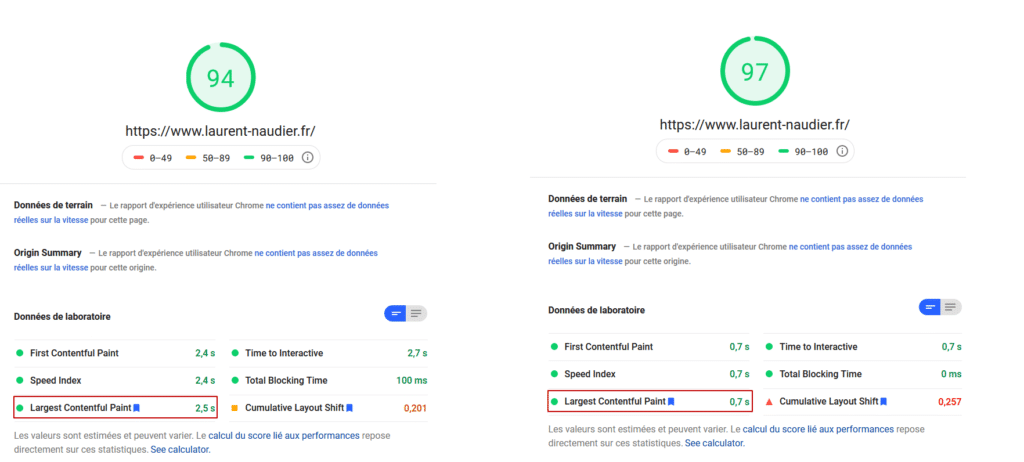This screenshot has width=1024, height=462.
Task: Click the bookmark icon after left Cumulative Layout Shift
Action: coord(350,408)
